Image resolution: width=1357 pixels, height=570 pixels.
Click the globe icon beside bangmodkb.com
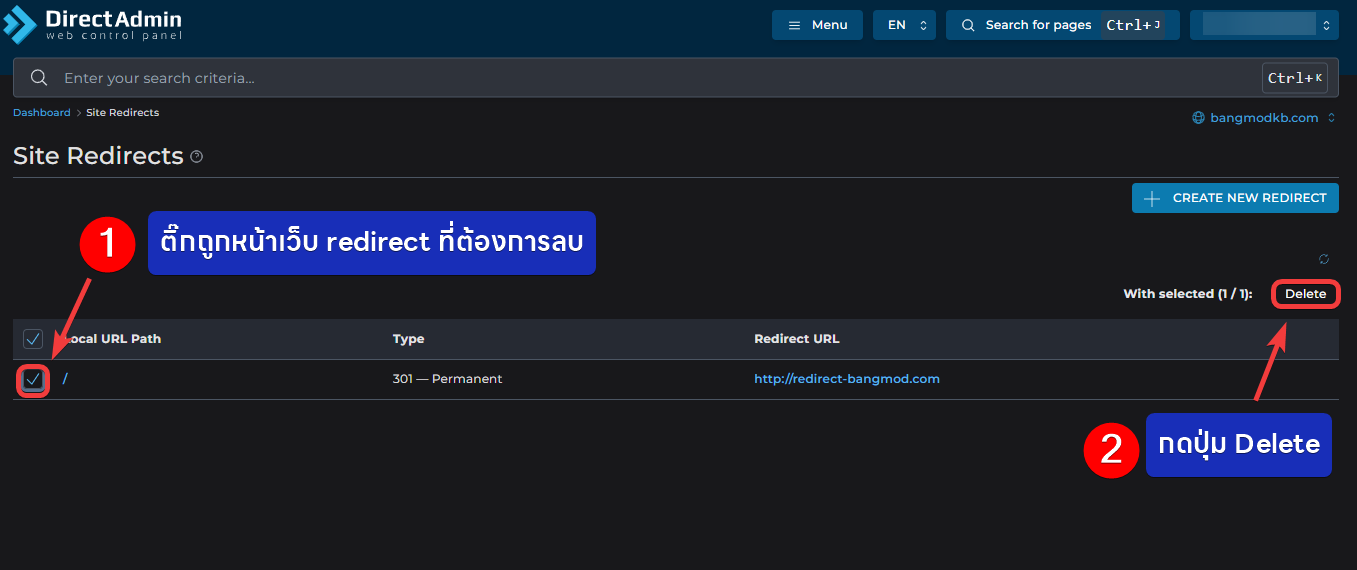pyautogui.click(x=1198, y=118)
